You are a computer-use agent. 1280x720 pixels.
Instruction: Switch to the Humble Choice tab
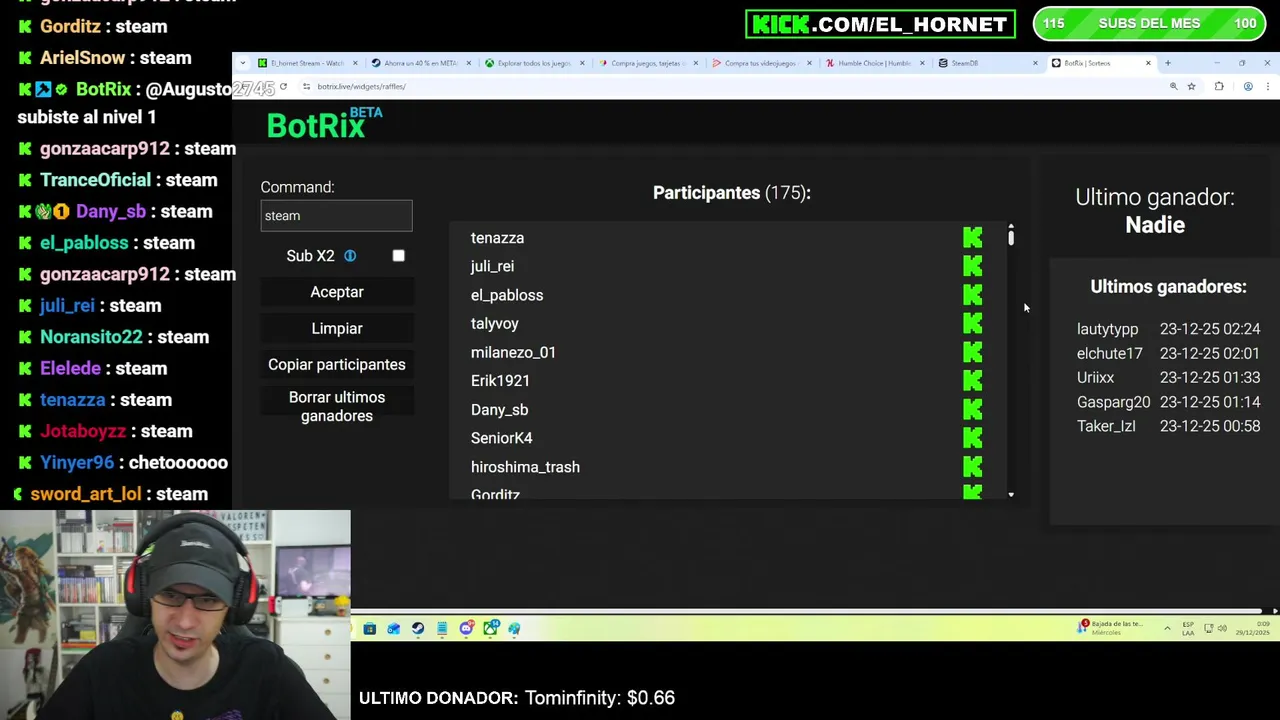pyautogui.click(x=874, y=63)
